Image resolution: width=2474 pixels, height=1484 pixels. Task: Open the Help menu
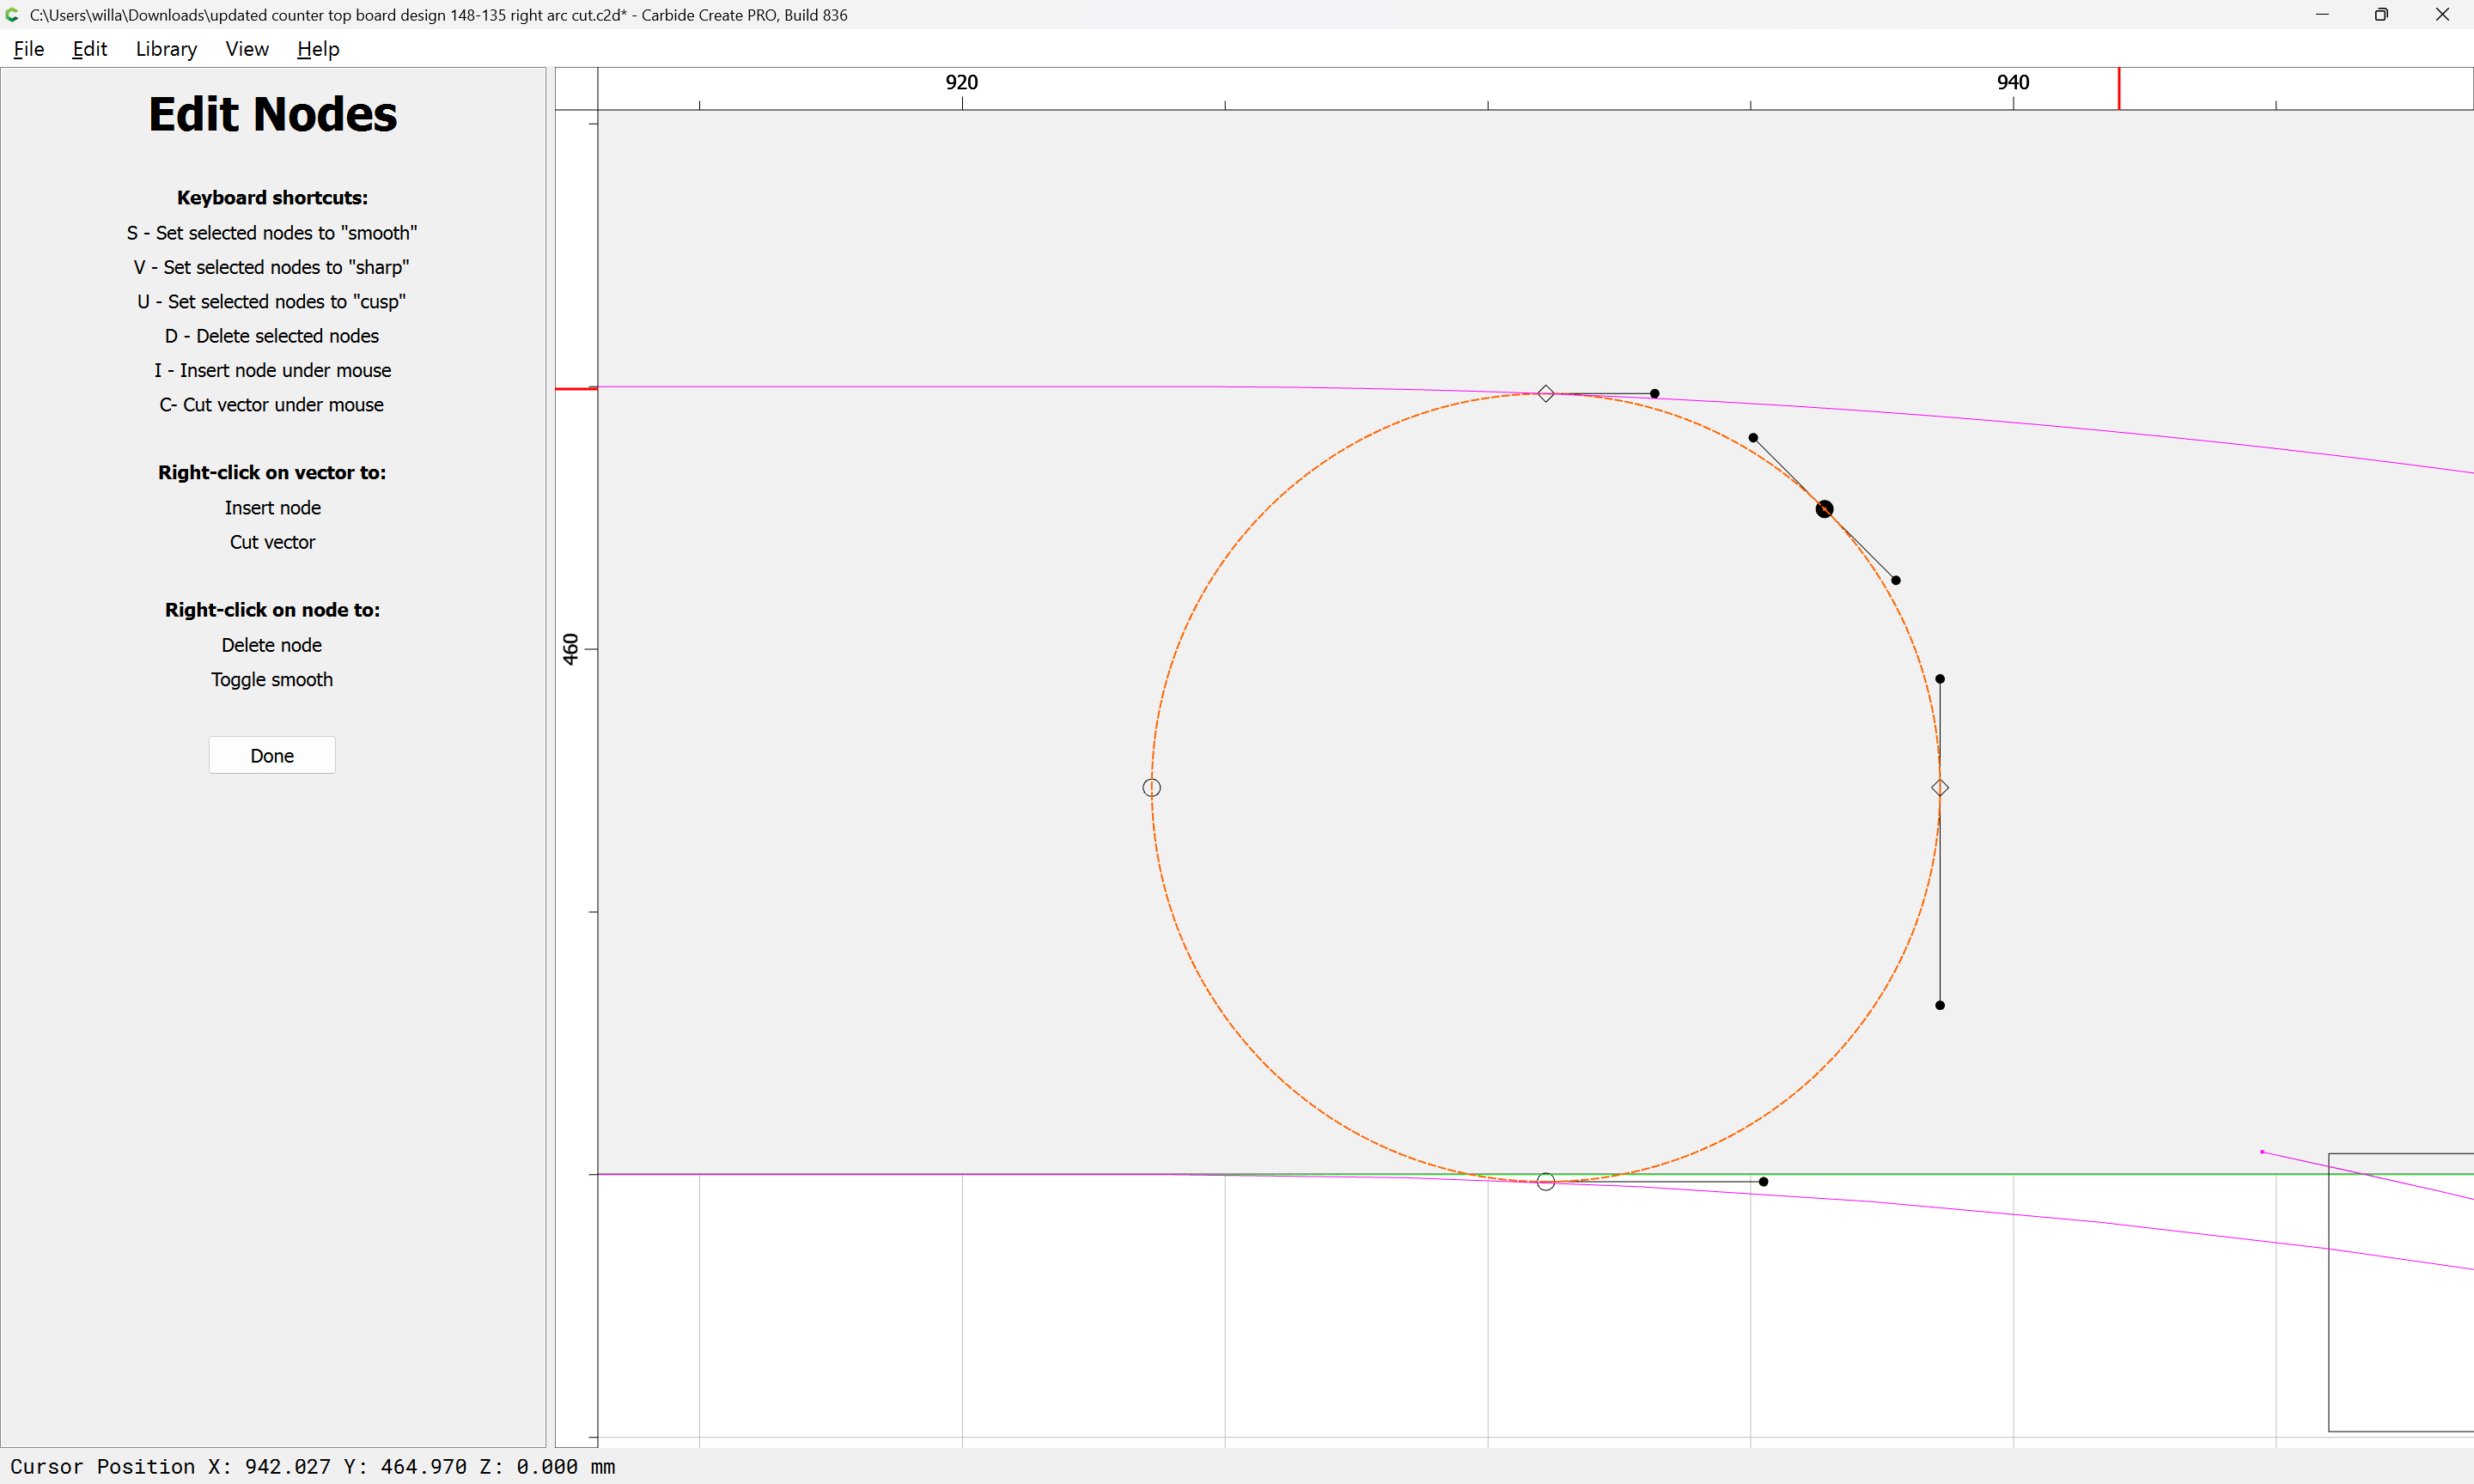(x=318, y=49)
